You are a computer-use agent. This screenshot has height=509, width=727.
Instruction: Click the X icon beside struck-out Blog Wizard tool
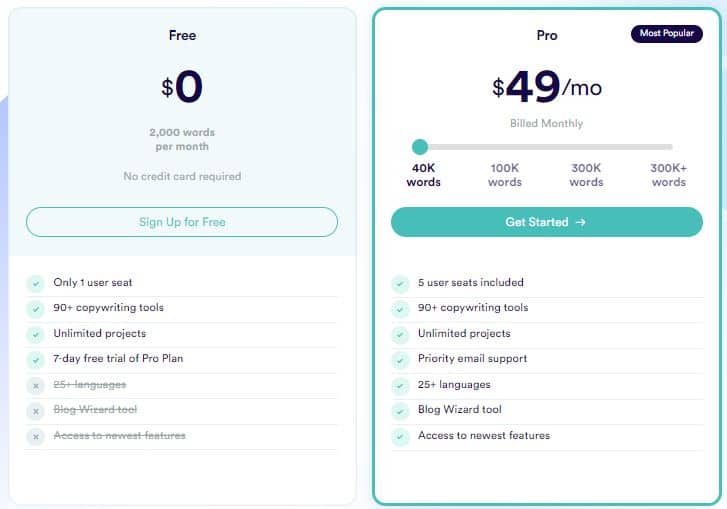[36, 411]
